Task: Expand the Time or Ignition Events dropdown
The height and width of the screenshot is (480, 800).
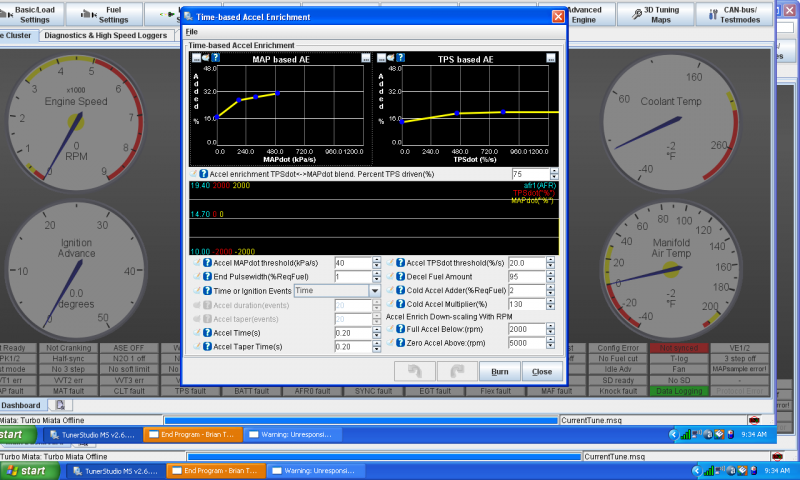Action: (x=375, y=290)
